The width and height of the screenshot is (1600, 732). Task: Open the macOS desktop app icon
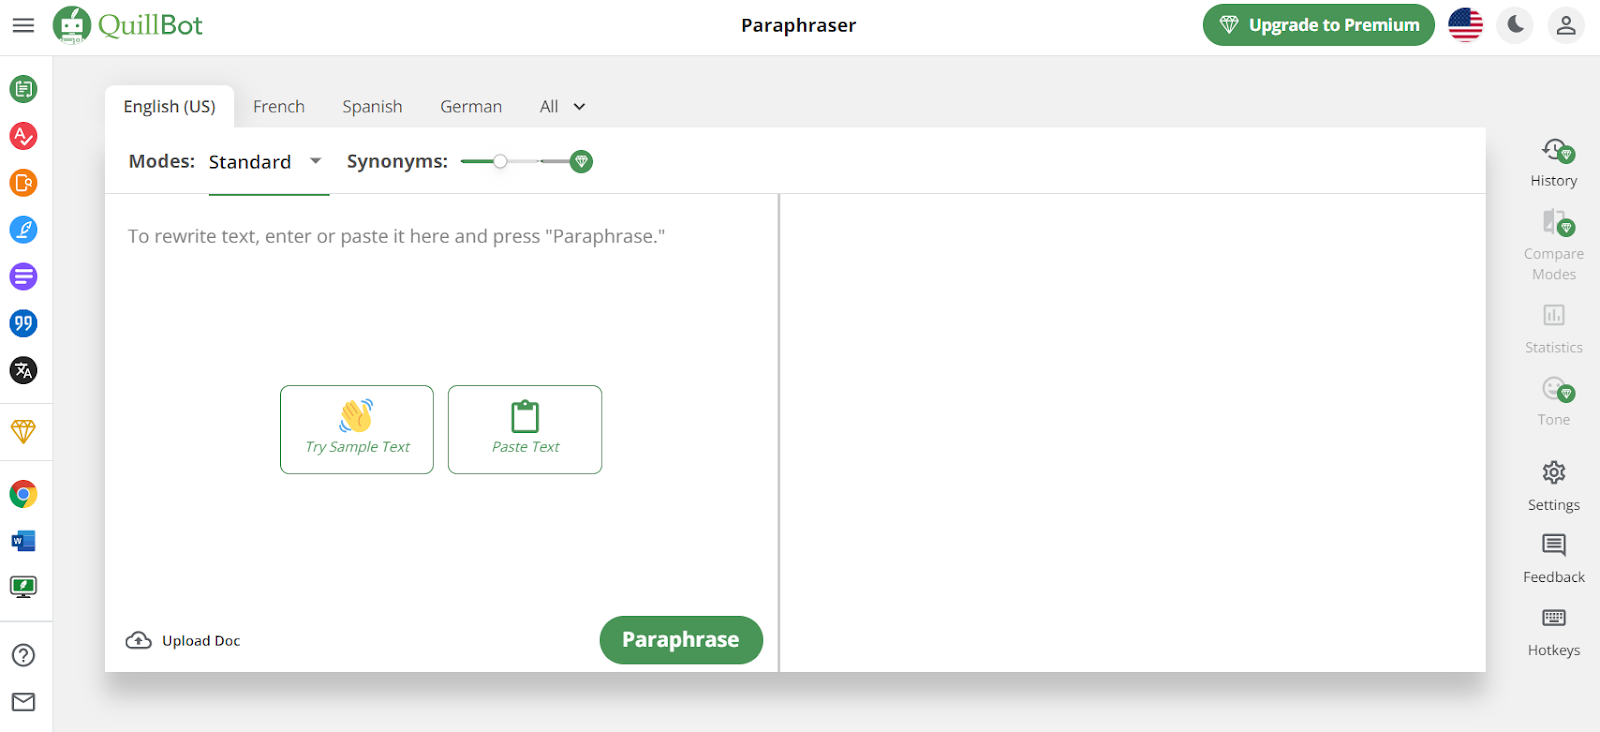23,587
